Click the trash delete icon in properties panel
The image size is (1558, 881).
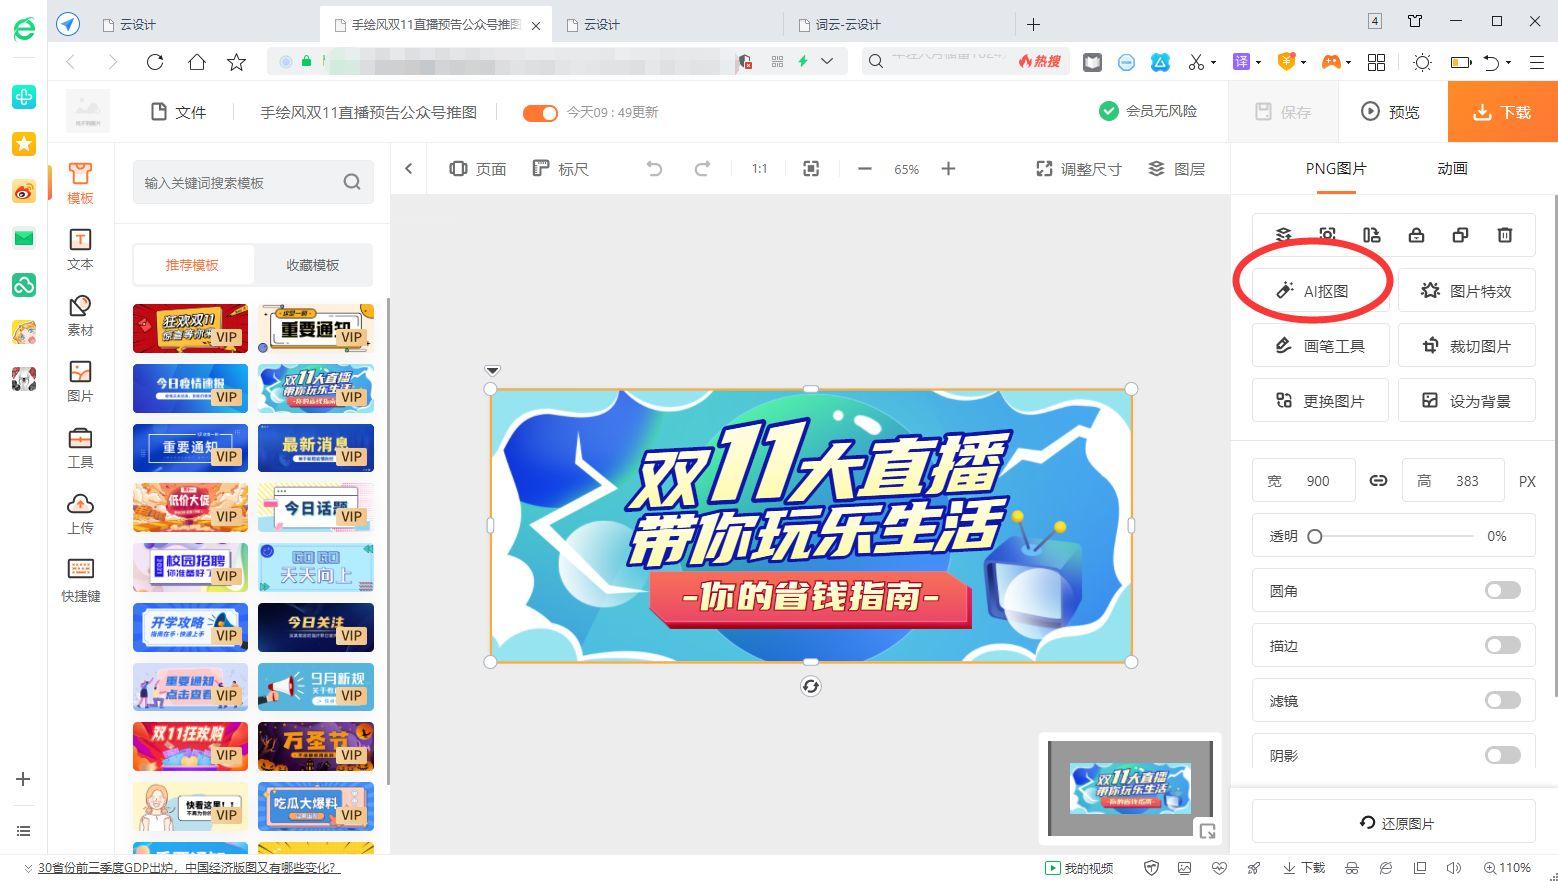coord(1505,235)
